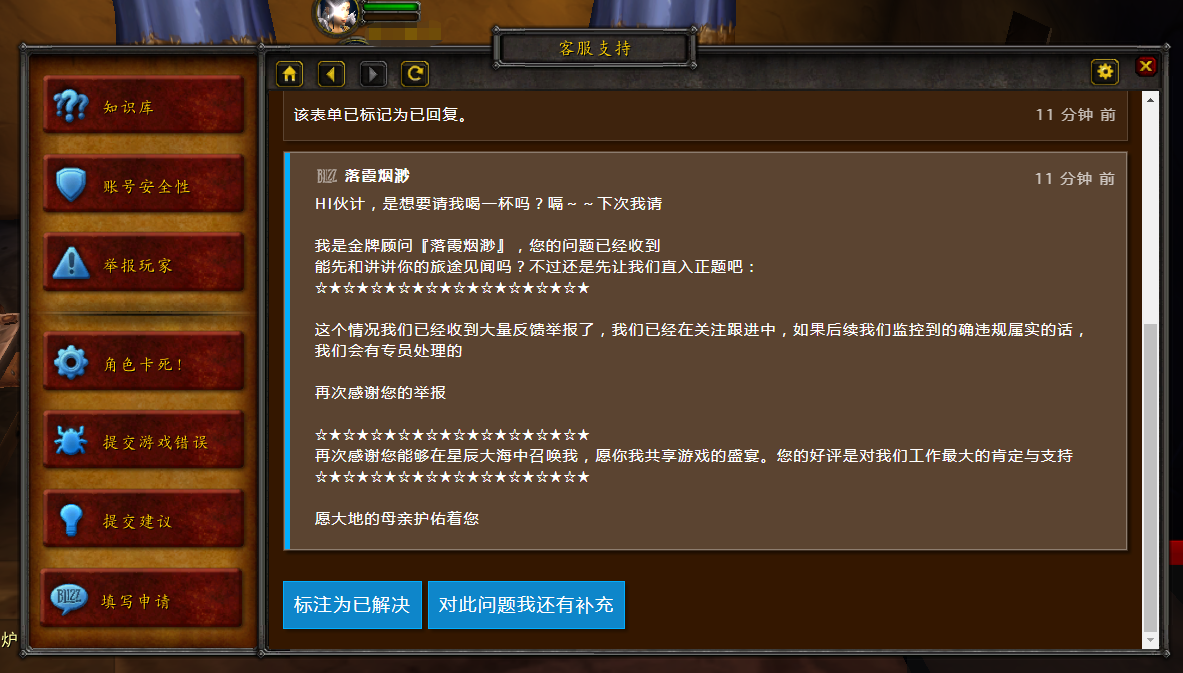The width and height of the screenshot is (1183, 673).
Task: Click the home icon in browser toolbar
Action: (290, 74)
